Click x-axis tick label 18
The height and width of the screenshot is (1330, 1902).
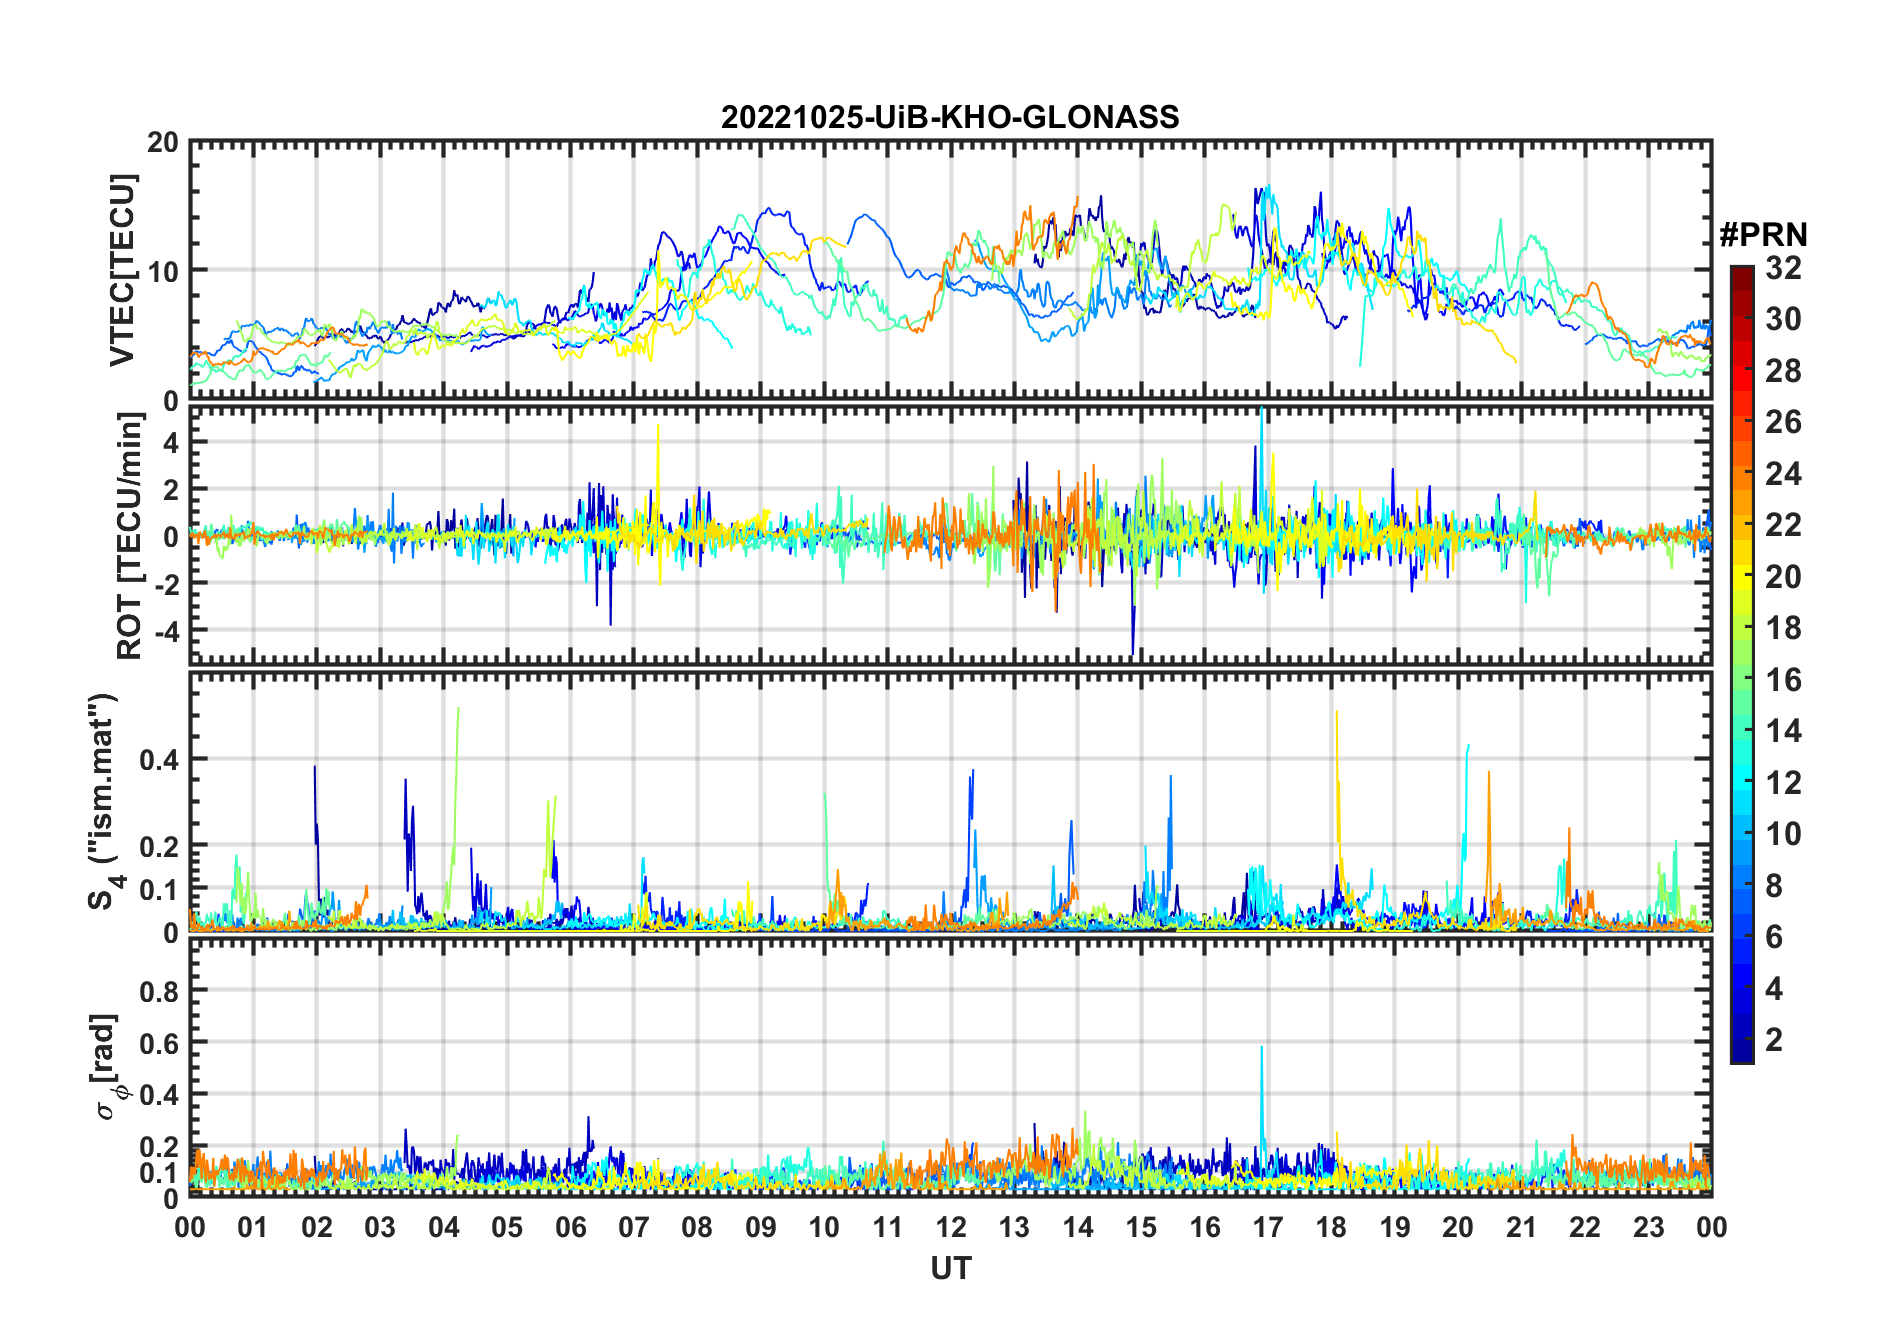[x=1331, y=1226]
